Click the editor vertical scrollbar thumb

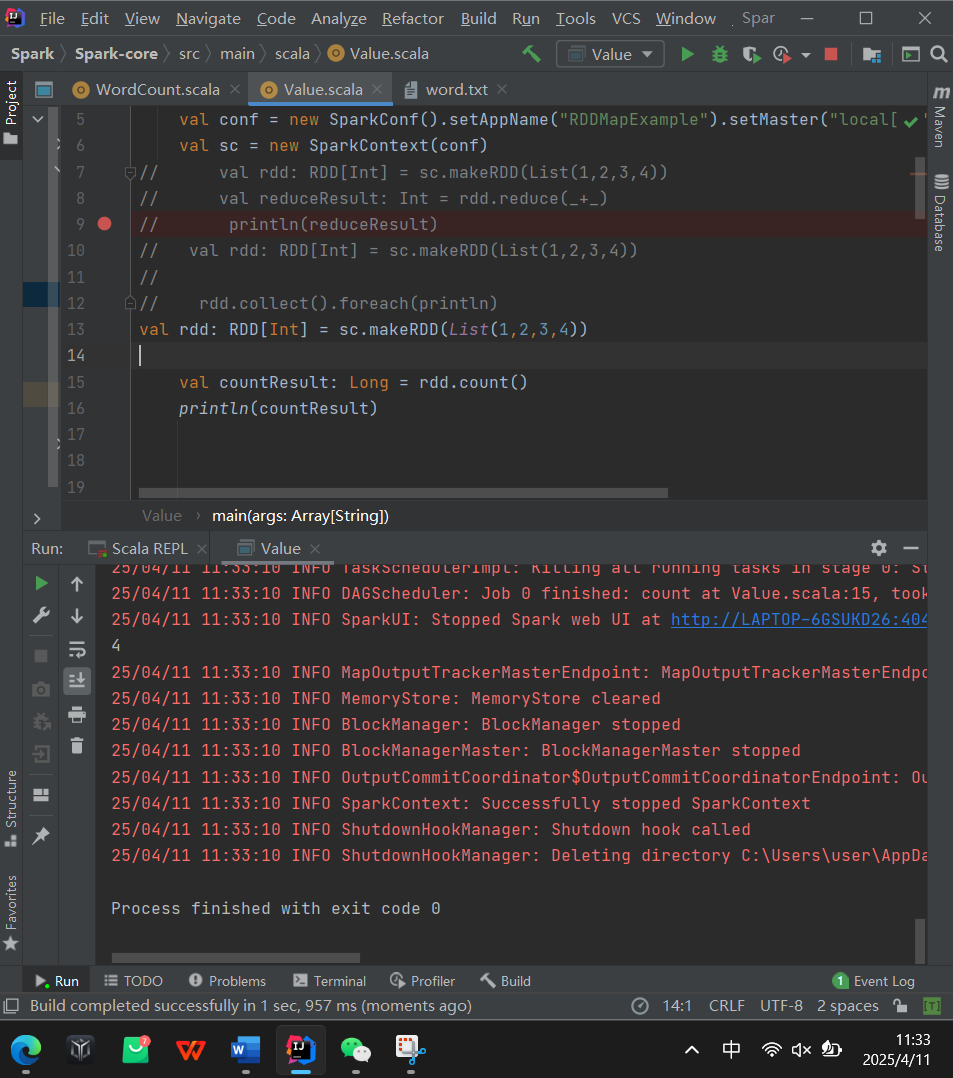[x=919, y=188]
